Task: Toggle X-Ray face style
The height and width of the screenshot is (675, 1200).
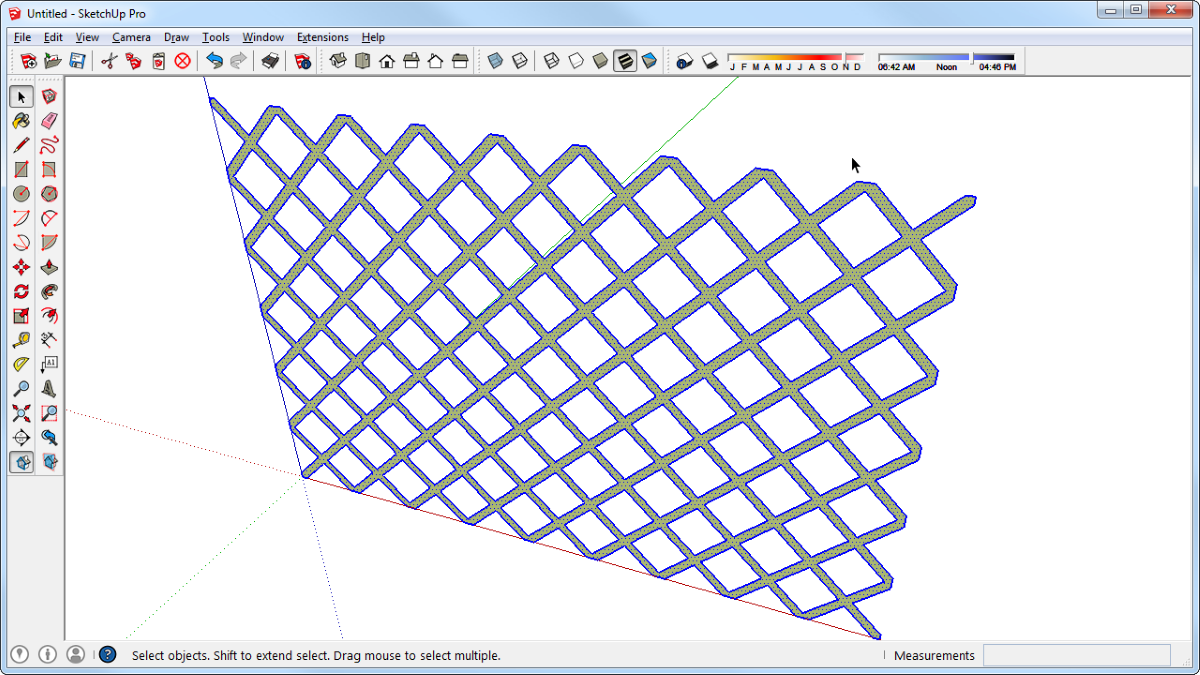Action: pyautogui.click(x=494, y=61)
